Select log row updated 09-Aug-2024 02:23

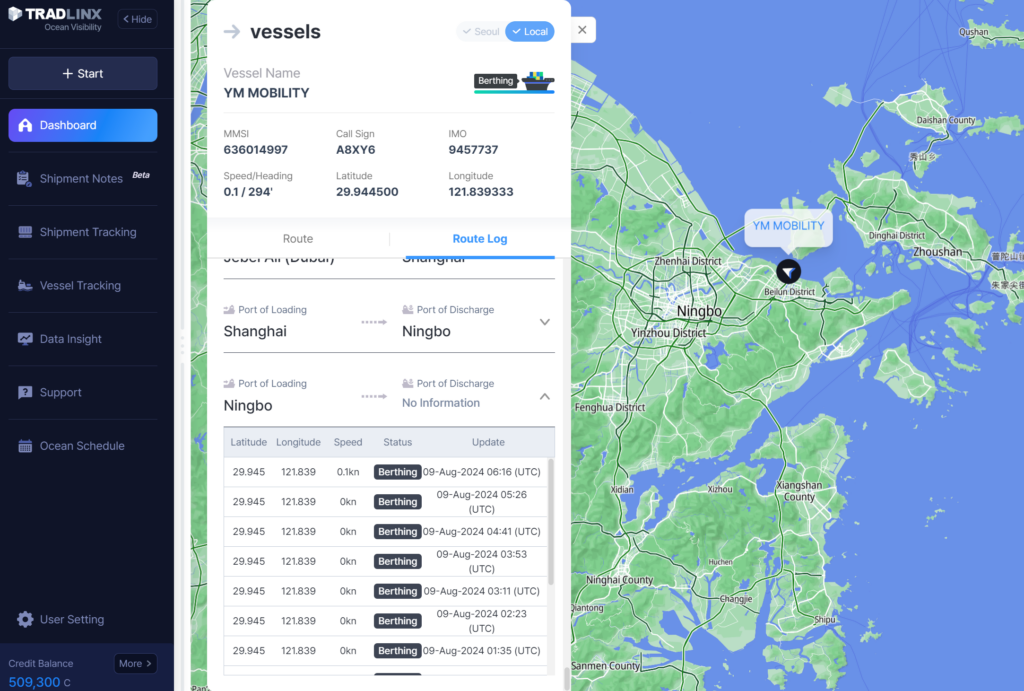click(385, 621)
